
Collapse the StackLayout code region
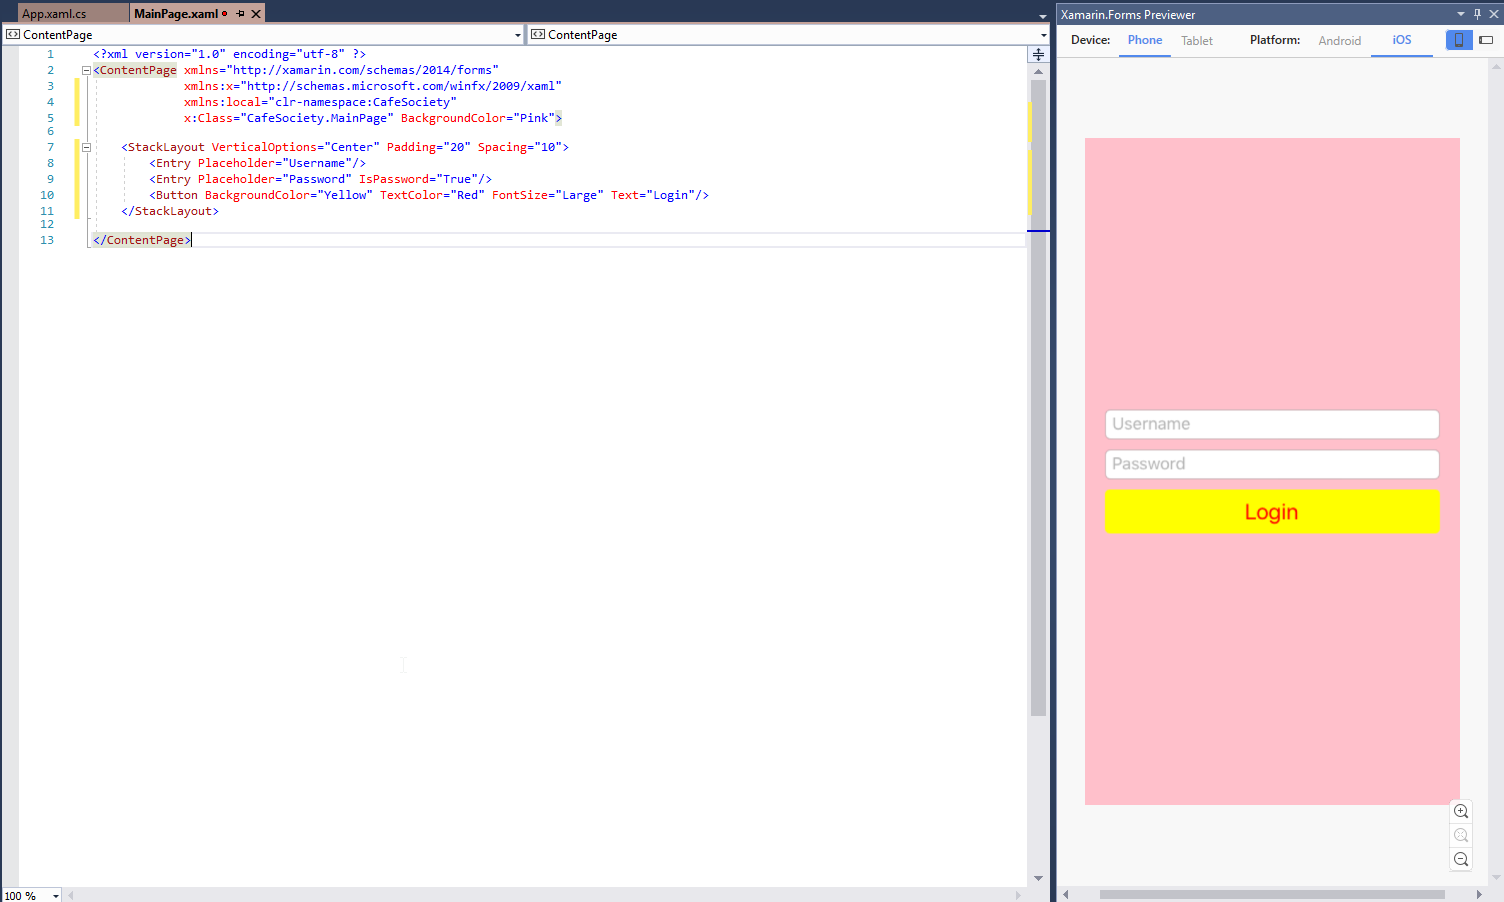86,147
